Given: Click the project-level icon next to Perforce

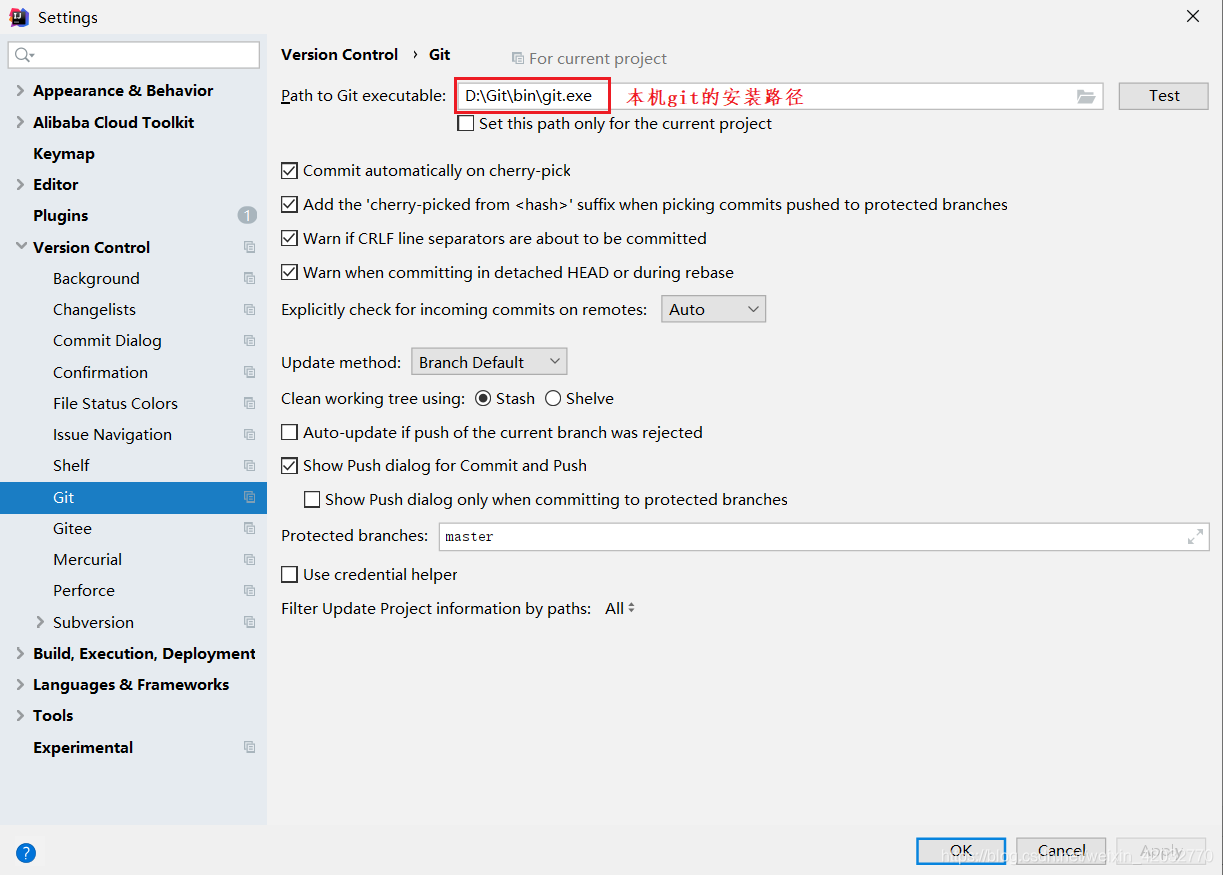Looking at the screenshot, I should 249,591.
